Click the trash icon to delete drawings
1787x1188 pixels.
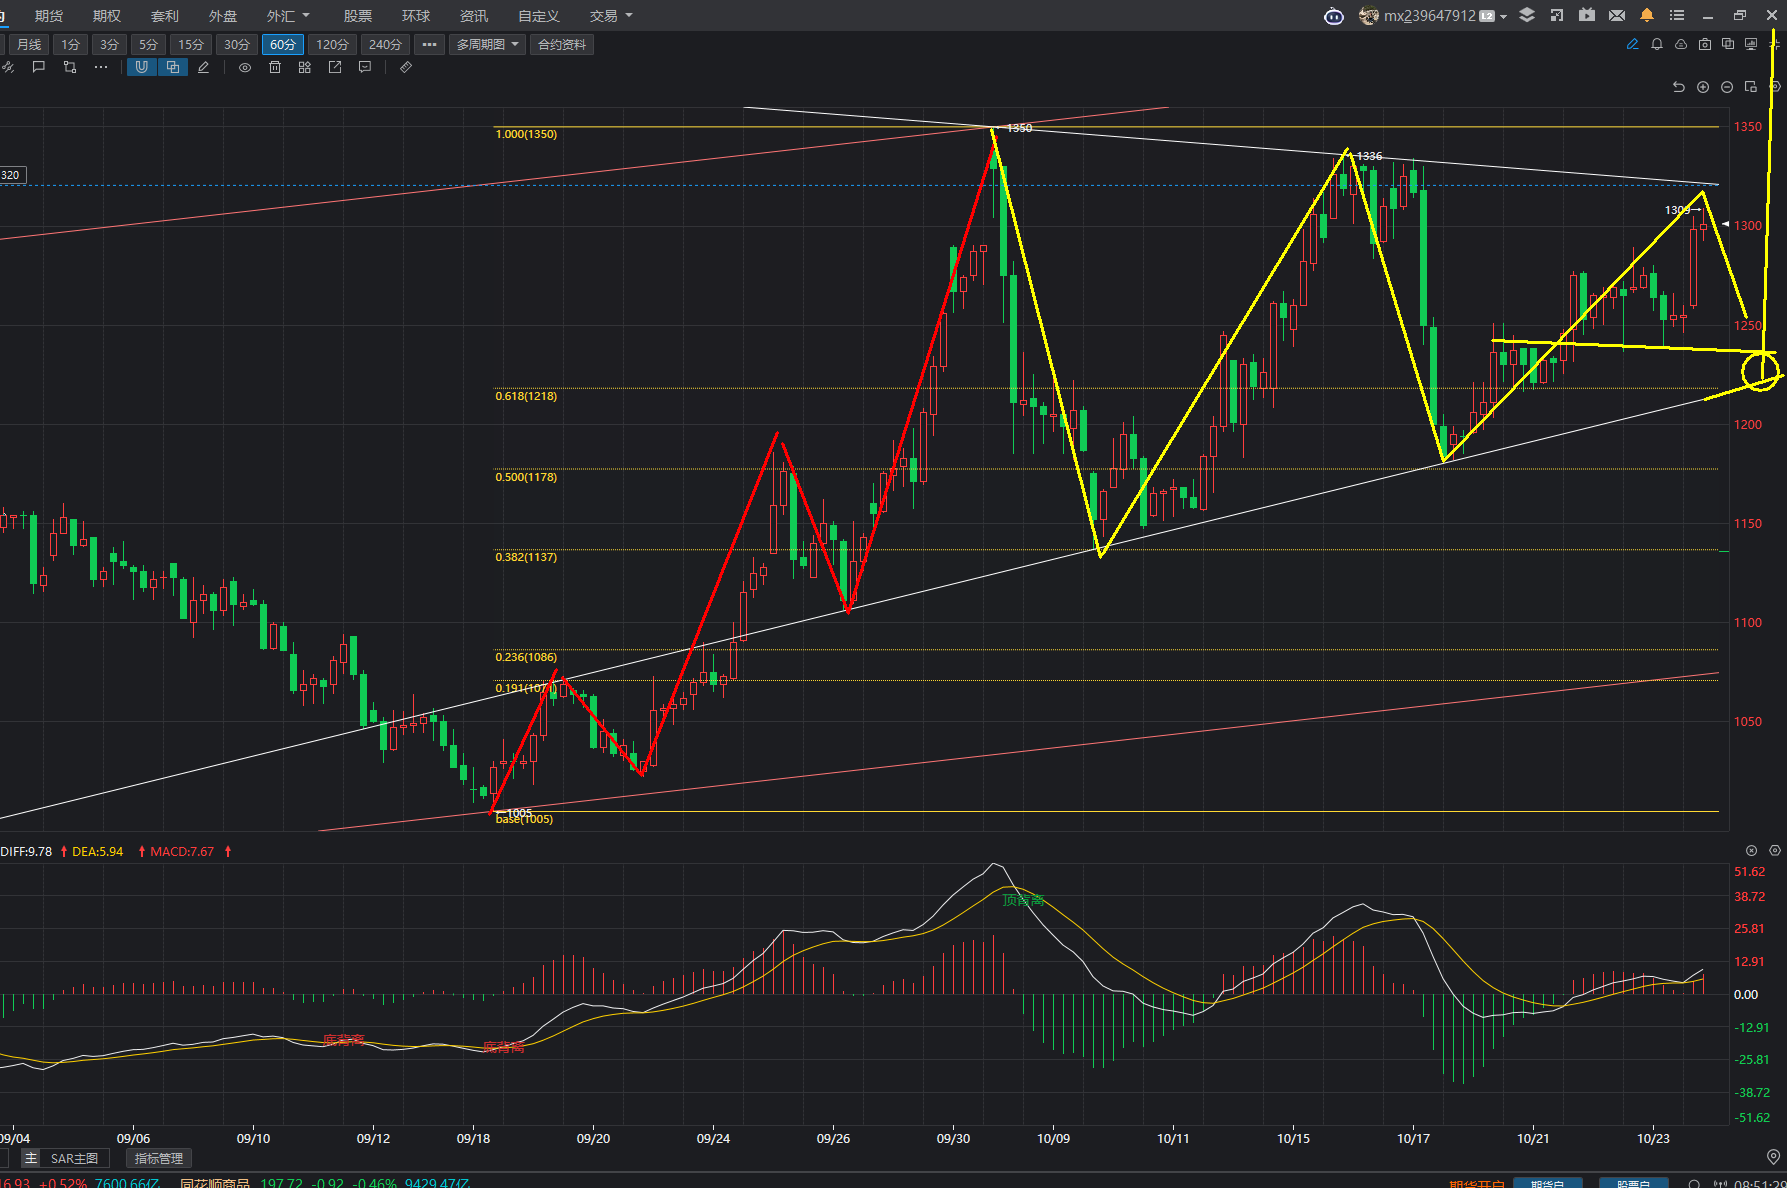pyautogui.click(x=275, y=67)
